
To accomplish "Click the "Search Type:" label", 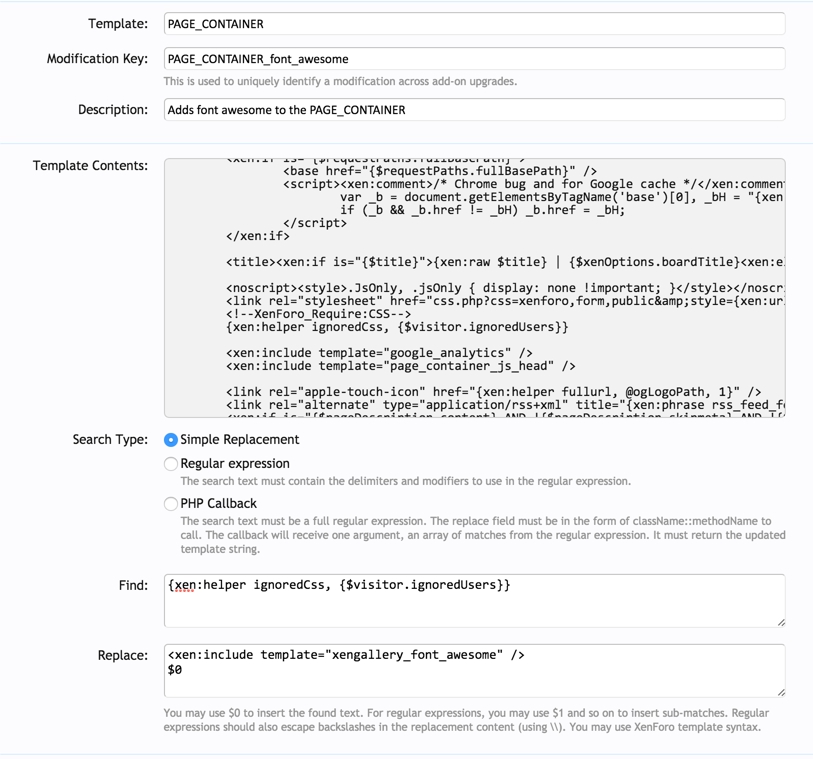I will point(110,440).
